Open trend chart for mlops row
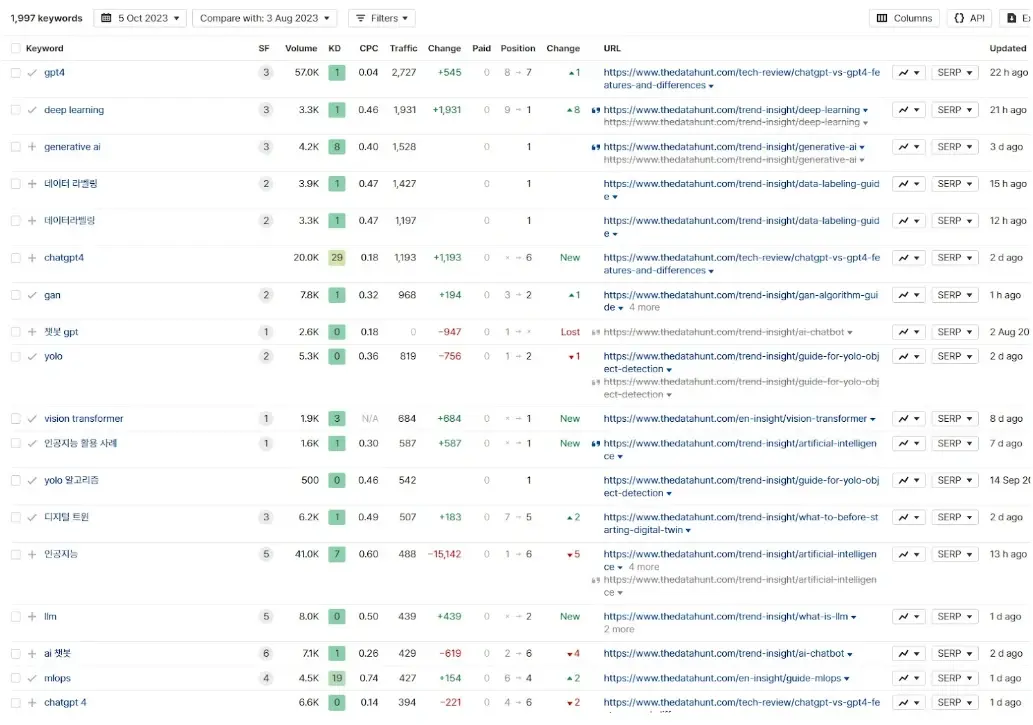 (909, 678)
